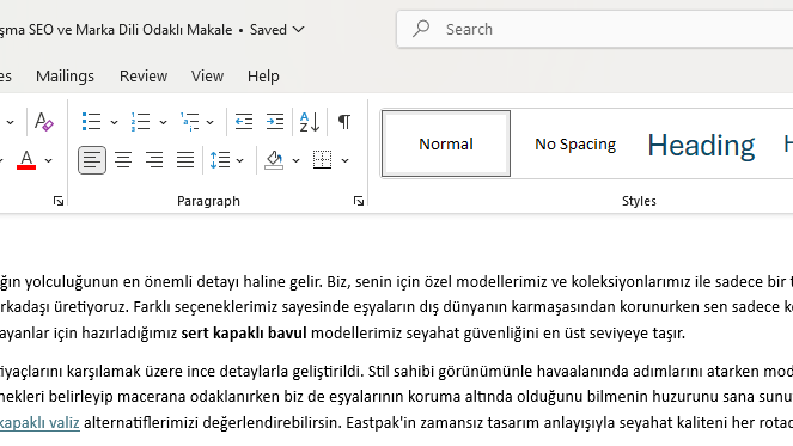
Task: Apply borders to selection
Action: (322, 160)
